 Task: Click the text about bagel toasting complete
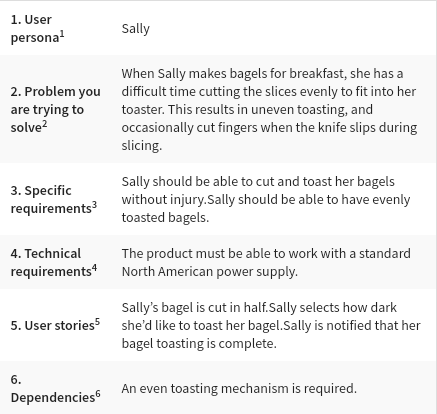click(271, 334)
